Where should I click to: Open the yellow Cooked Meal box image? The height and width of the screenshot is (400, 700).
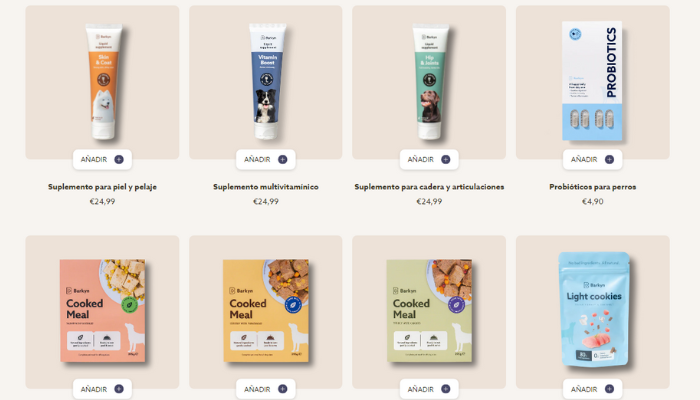pos(266,310)
